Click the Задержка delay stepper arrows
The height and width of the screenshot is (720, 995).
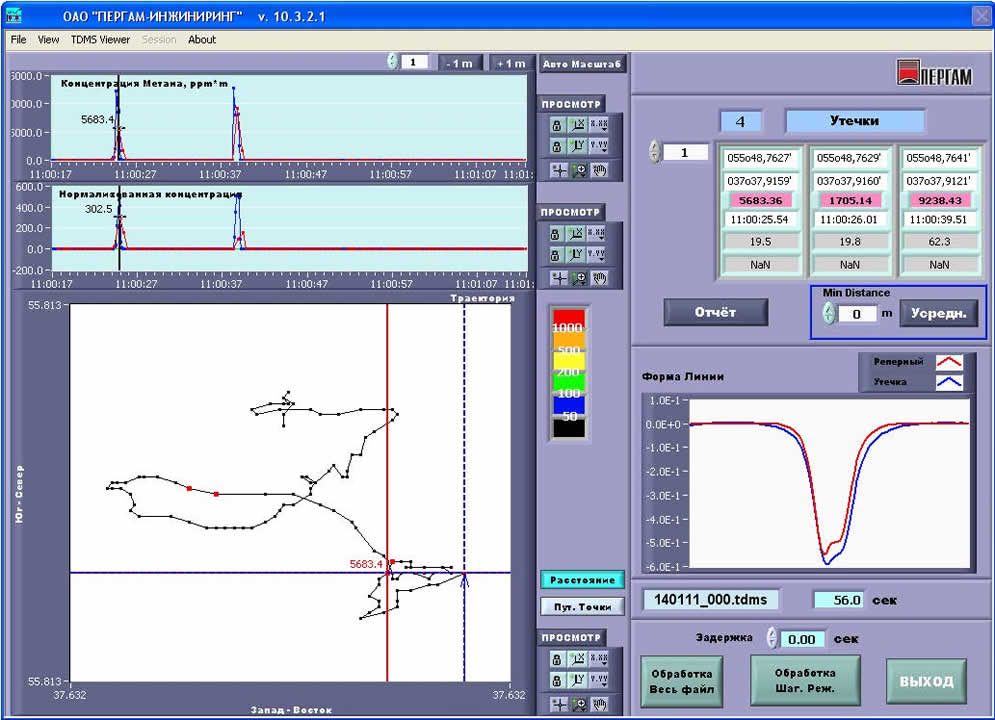pos(772,638)
